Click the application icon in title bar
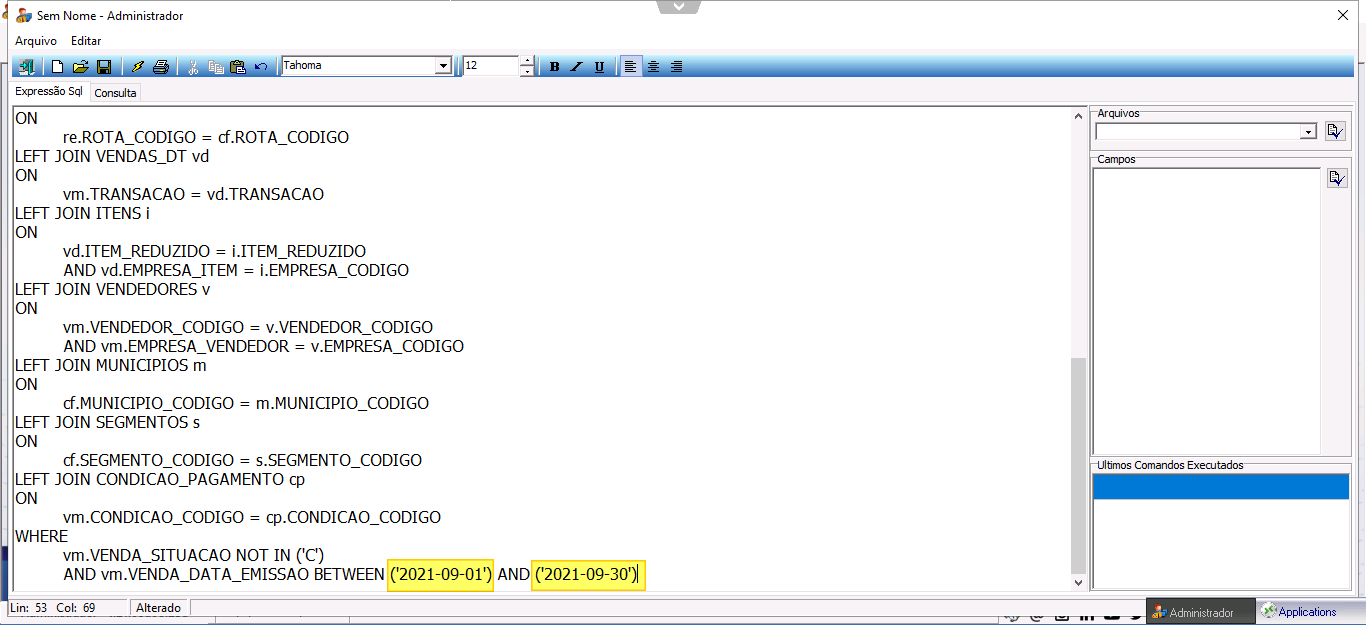Screen dimensions: 1366x625 23,16
